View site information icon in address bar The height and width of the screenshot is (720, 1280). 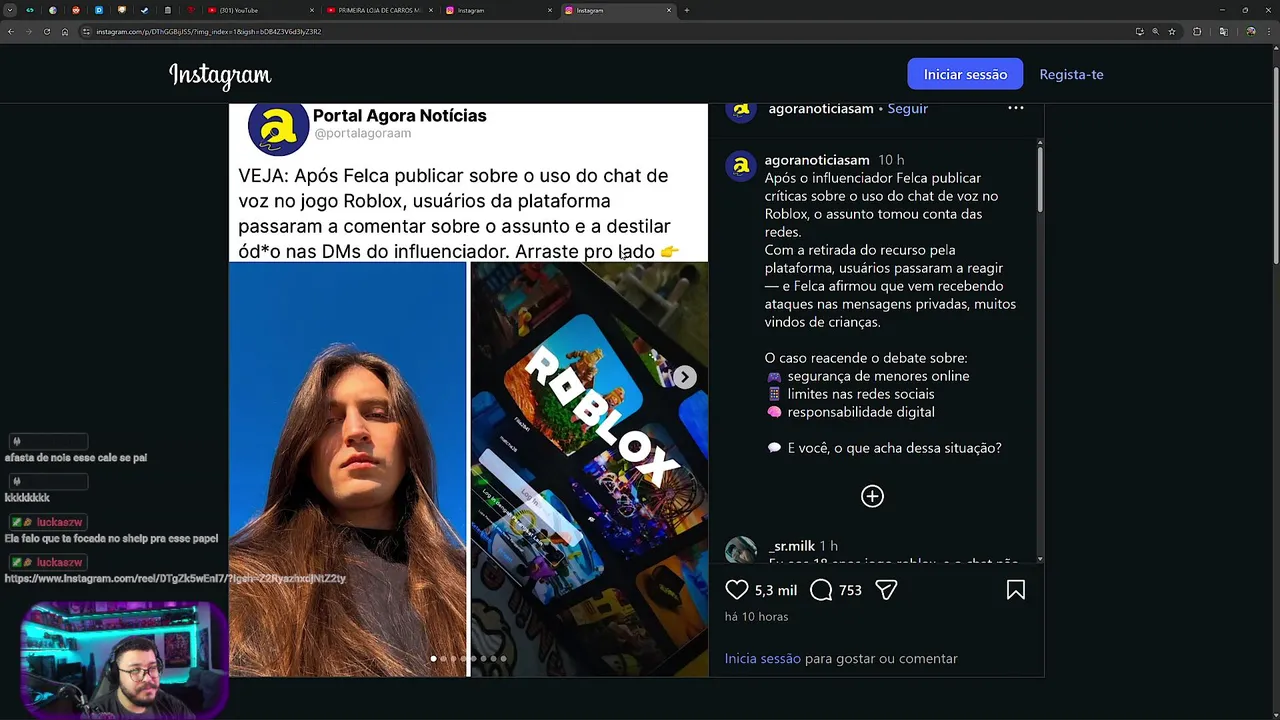pos(87,31)
